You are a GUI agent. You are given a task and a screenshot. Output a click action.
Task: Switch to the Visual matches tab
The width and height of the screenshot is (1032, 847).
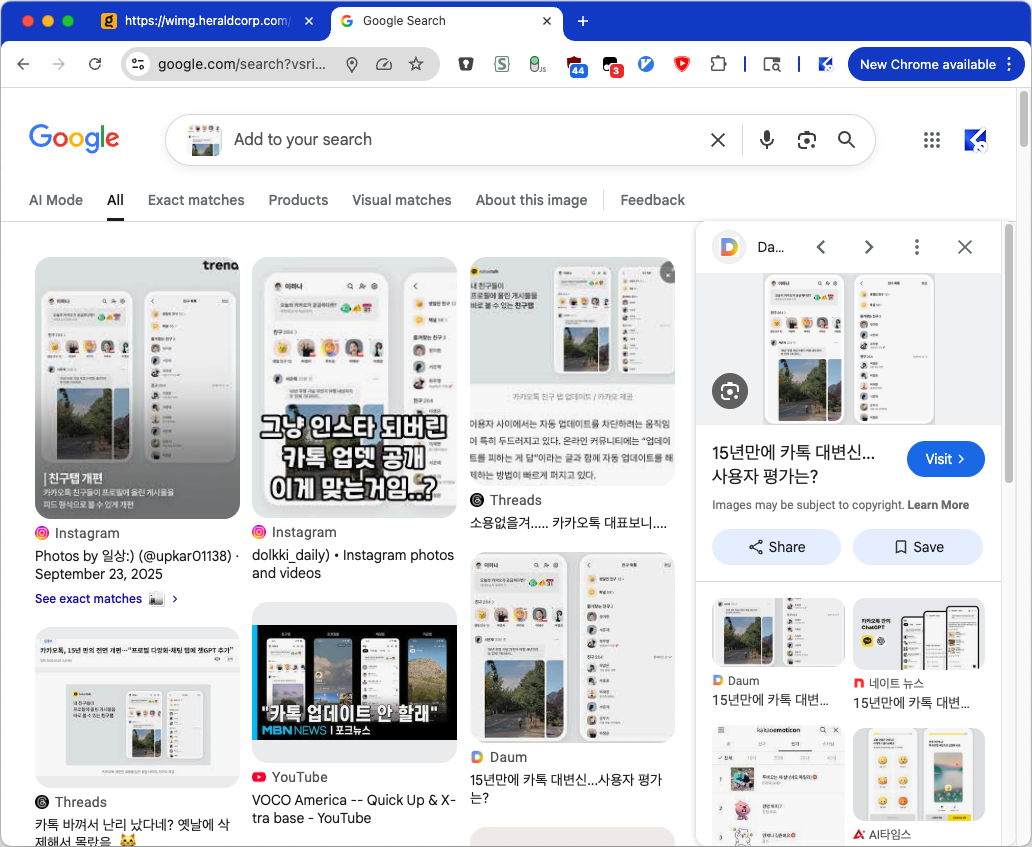coord(401,200)
